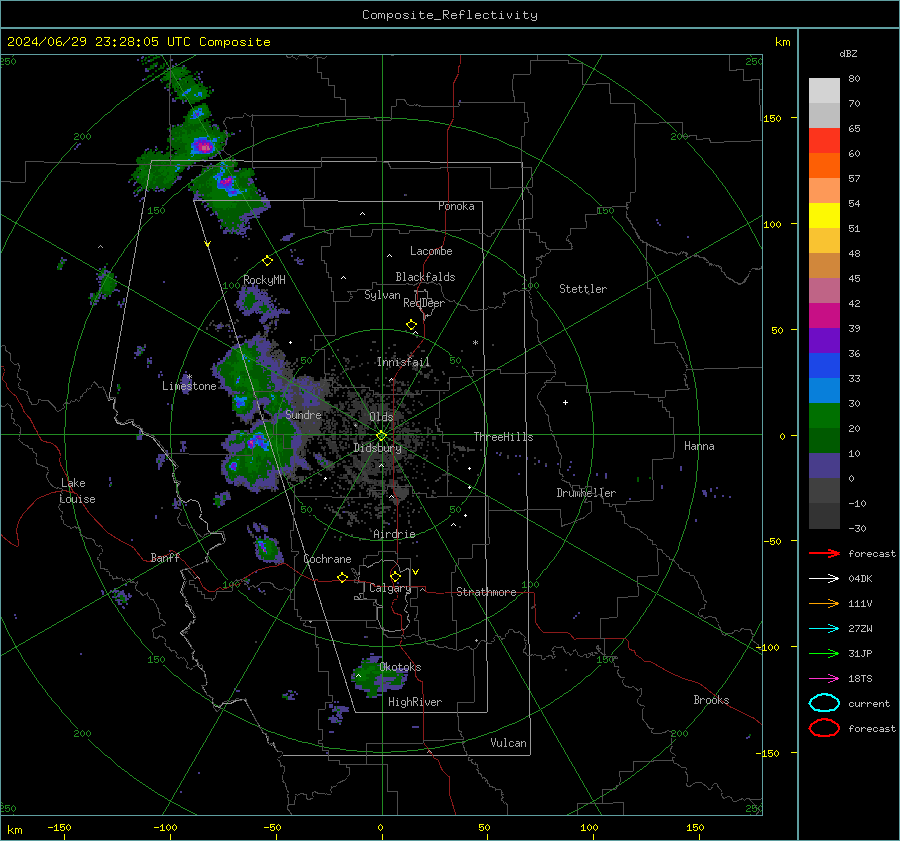The image size is (900, 841).
Task: Click the Airdrie city label
Action: click(x=394, y=534)
